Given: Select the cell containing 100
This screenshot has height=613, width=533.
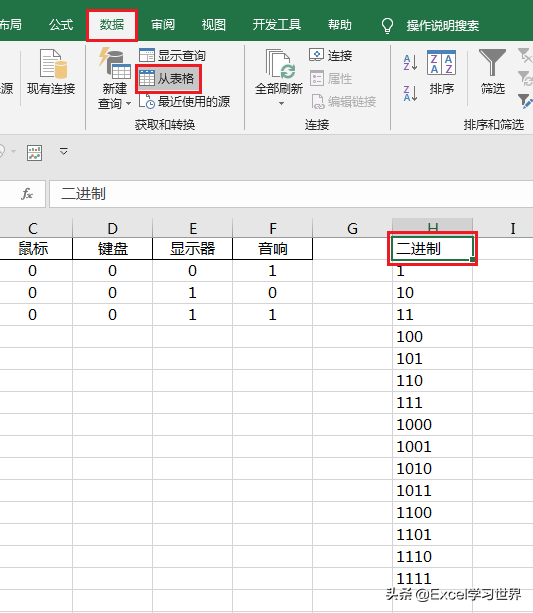Looking at the screenshot, I should [x=433, y=337].
